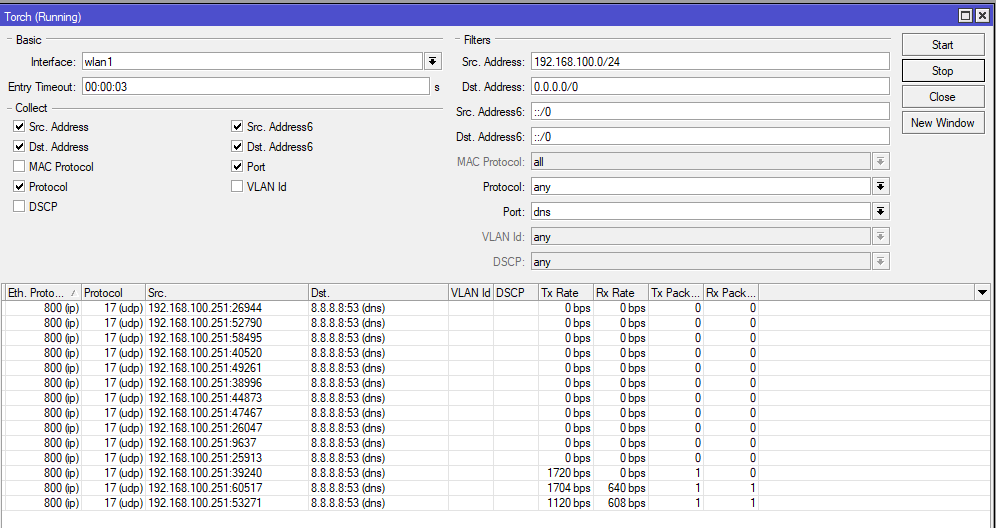Sort by the Dst. column header
Image resolution: width=996 pixels, height=528 pixels.
(x=378, y=293)
